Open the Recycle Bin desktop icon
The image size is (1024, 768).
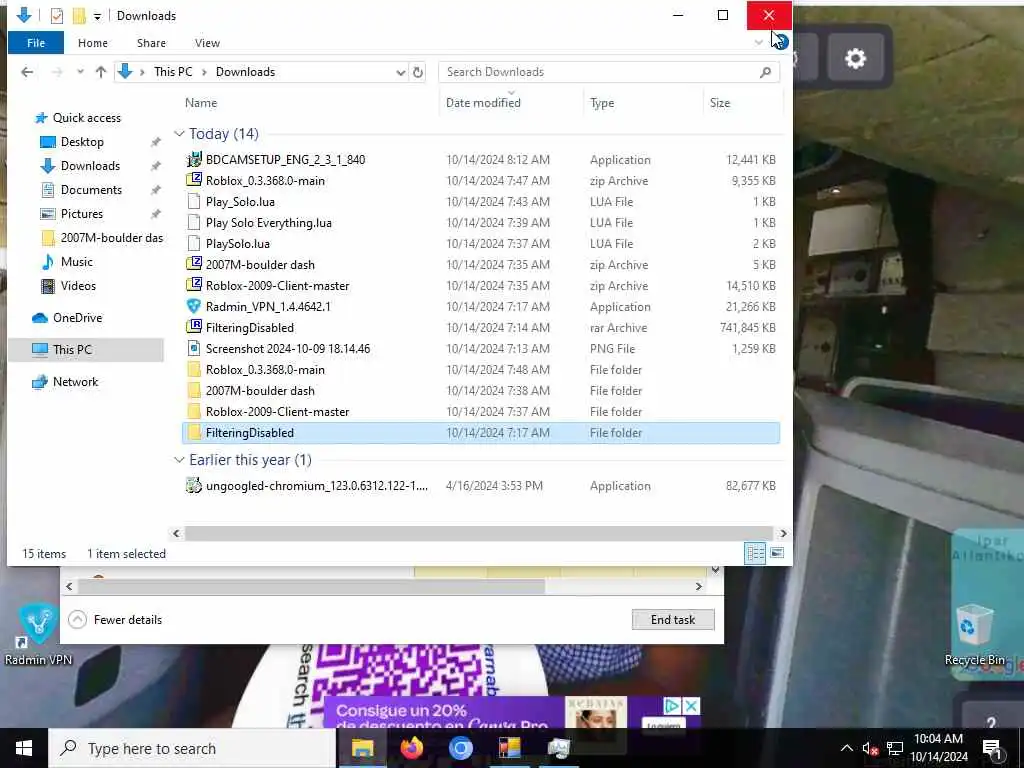pyautogui.click(x=974, y=633)
